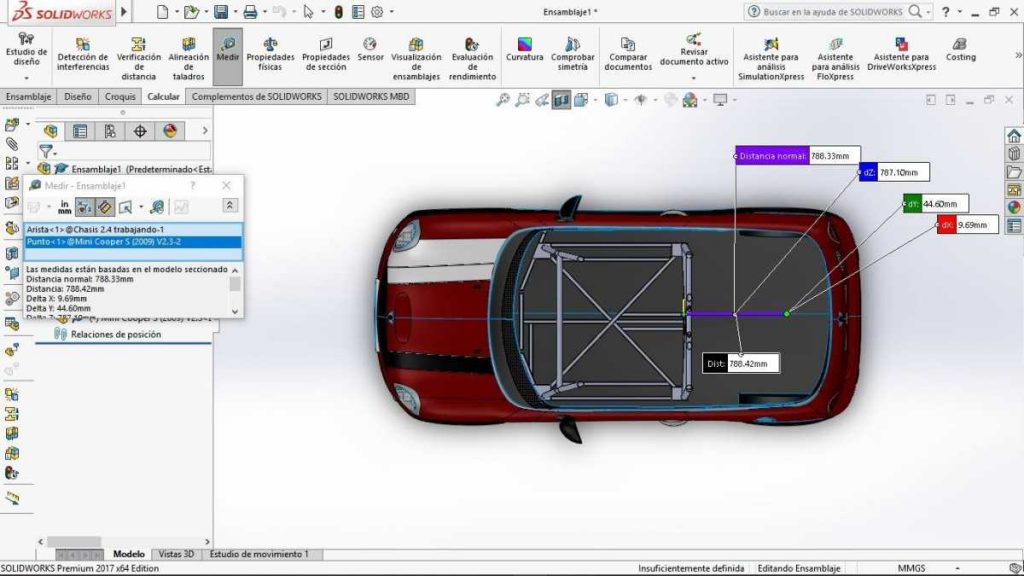Collapse the Medir dialog using chevron button
The width and height of the screenshot is (1024, 576).
tap(230, 206)
